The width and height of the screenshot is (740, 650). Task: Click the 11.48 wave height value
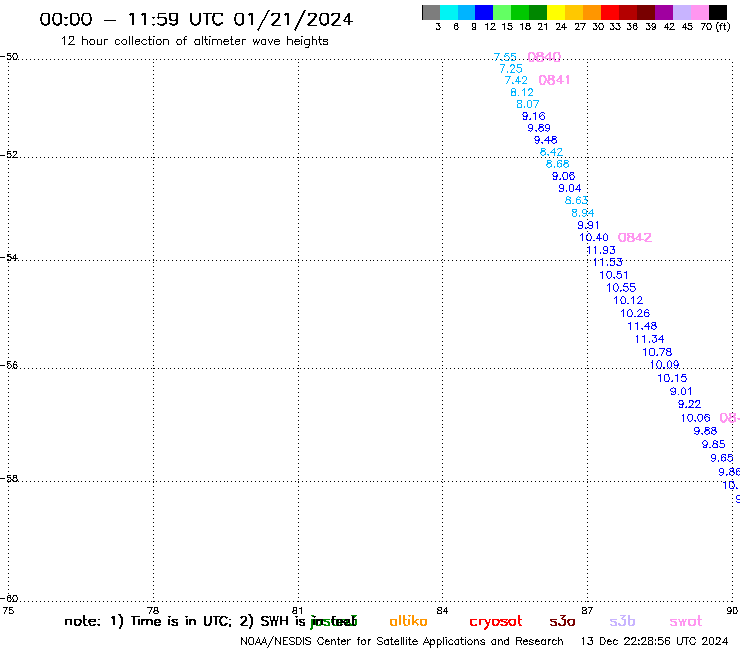(642, 326)
